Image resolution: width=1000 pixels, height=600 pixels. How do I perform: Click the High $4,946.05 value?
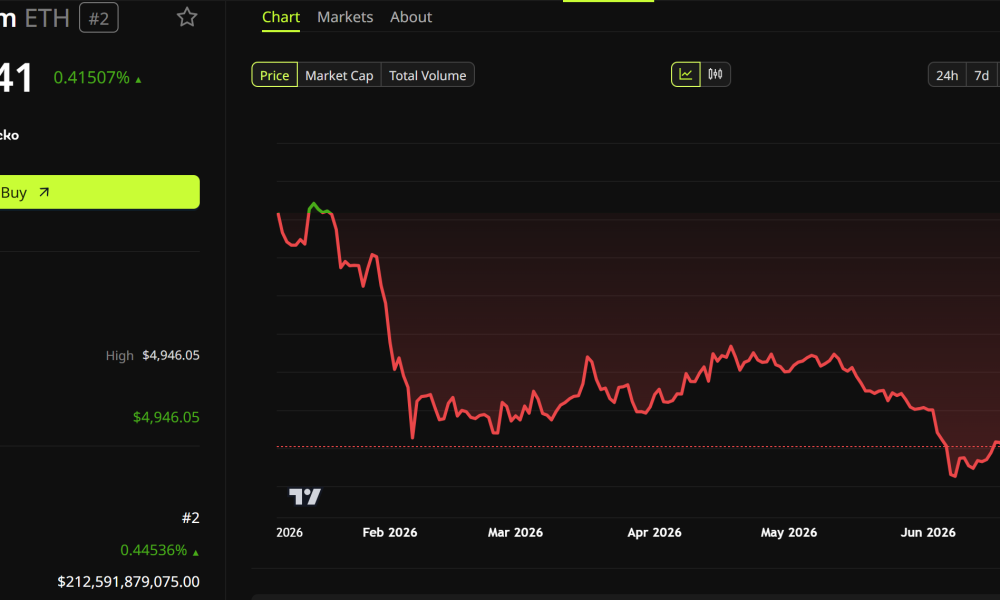(x=171, y=355)
